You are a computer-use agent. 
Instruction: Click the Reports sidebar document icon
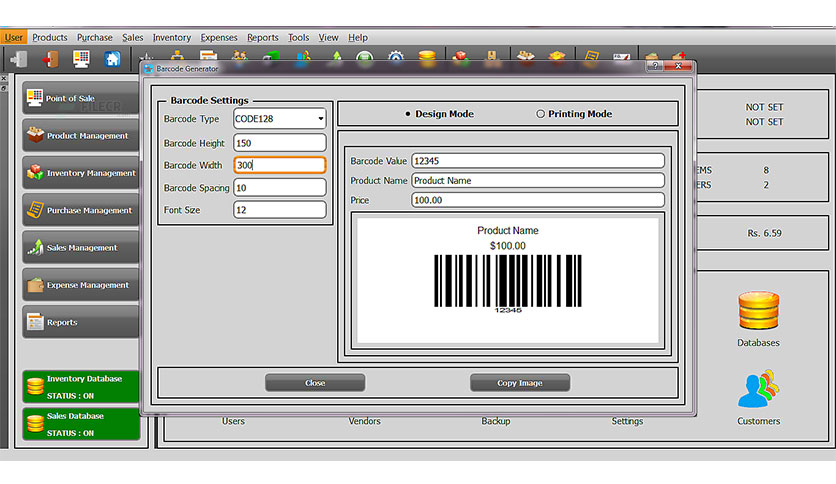click(35, 321)
